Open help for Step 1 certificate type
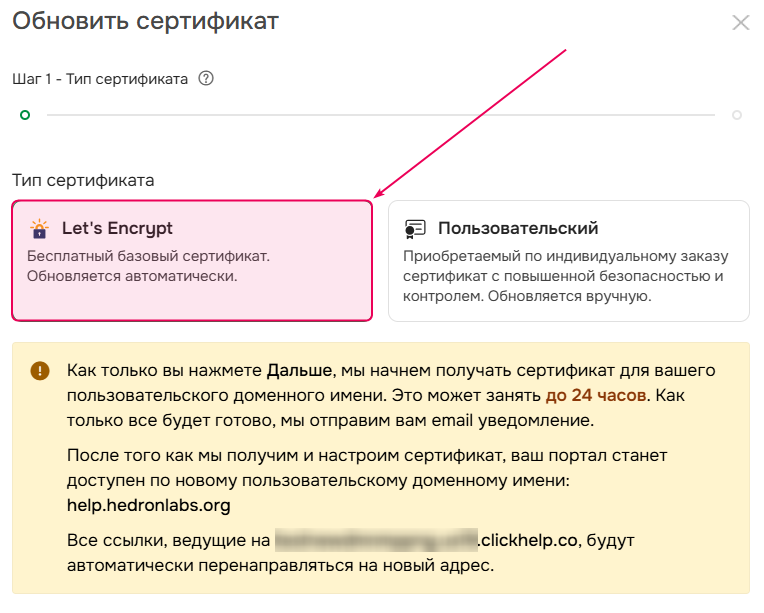This screenshot has width=764, height=613. click(206, 78)
